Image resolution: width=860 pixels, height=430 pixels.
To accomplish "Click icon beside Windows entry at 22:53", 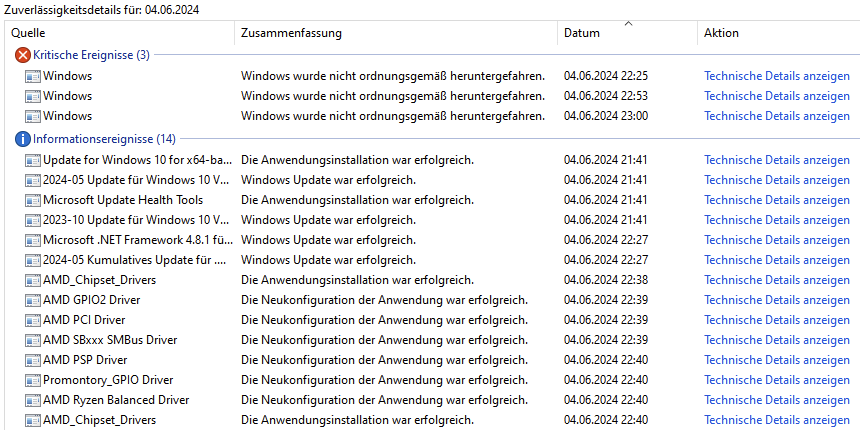I will (x=33, y=97).
